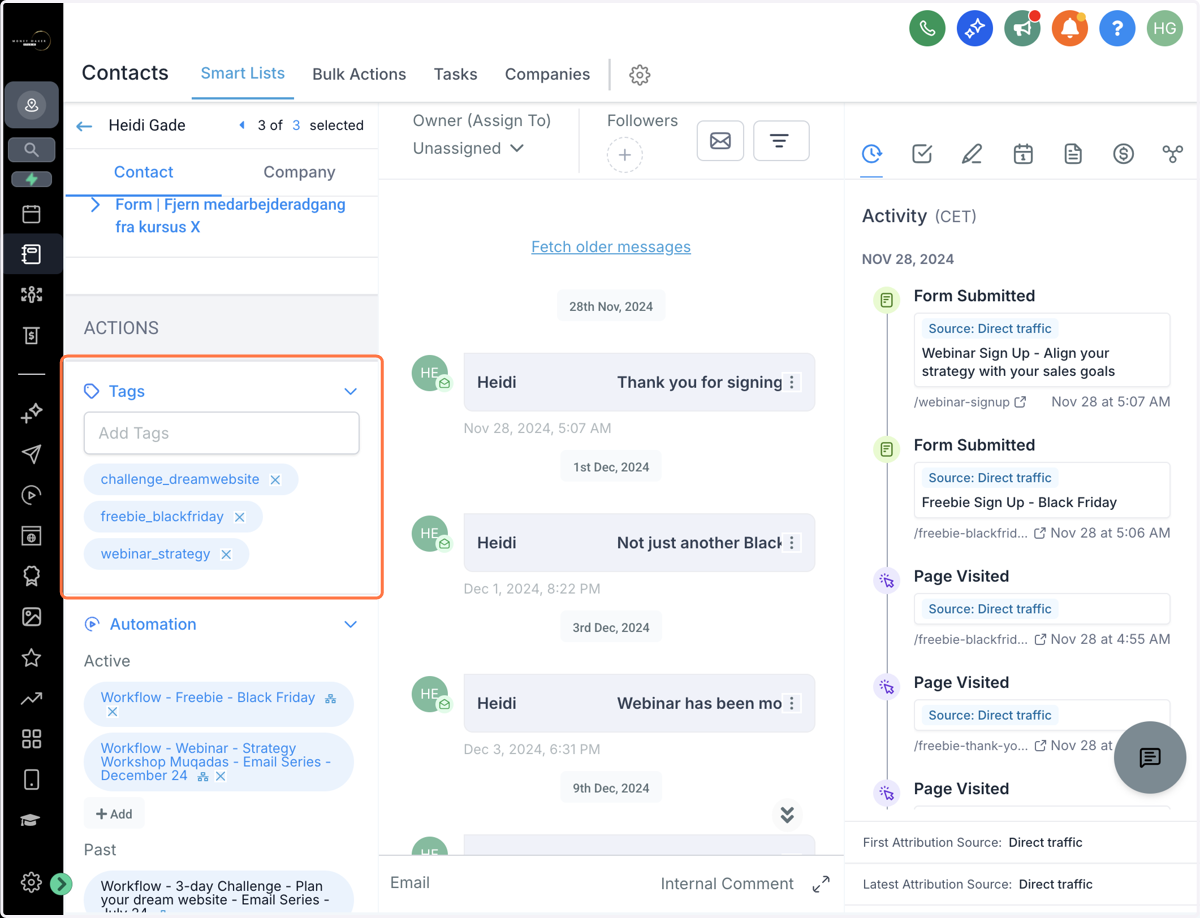This screenshot has height=918, width=1200.
Task: Open the green lightning quick actions icon
Action: 32,180
